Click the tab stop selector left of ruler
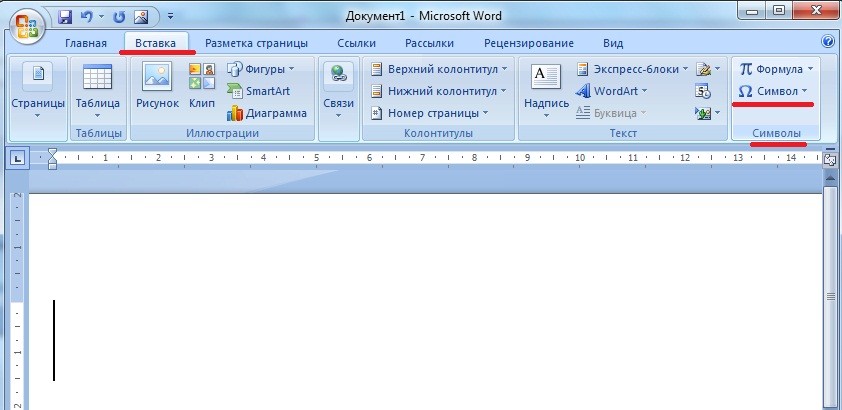This screenshot has height=410, width=842. pos(18,158)
